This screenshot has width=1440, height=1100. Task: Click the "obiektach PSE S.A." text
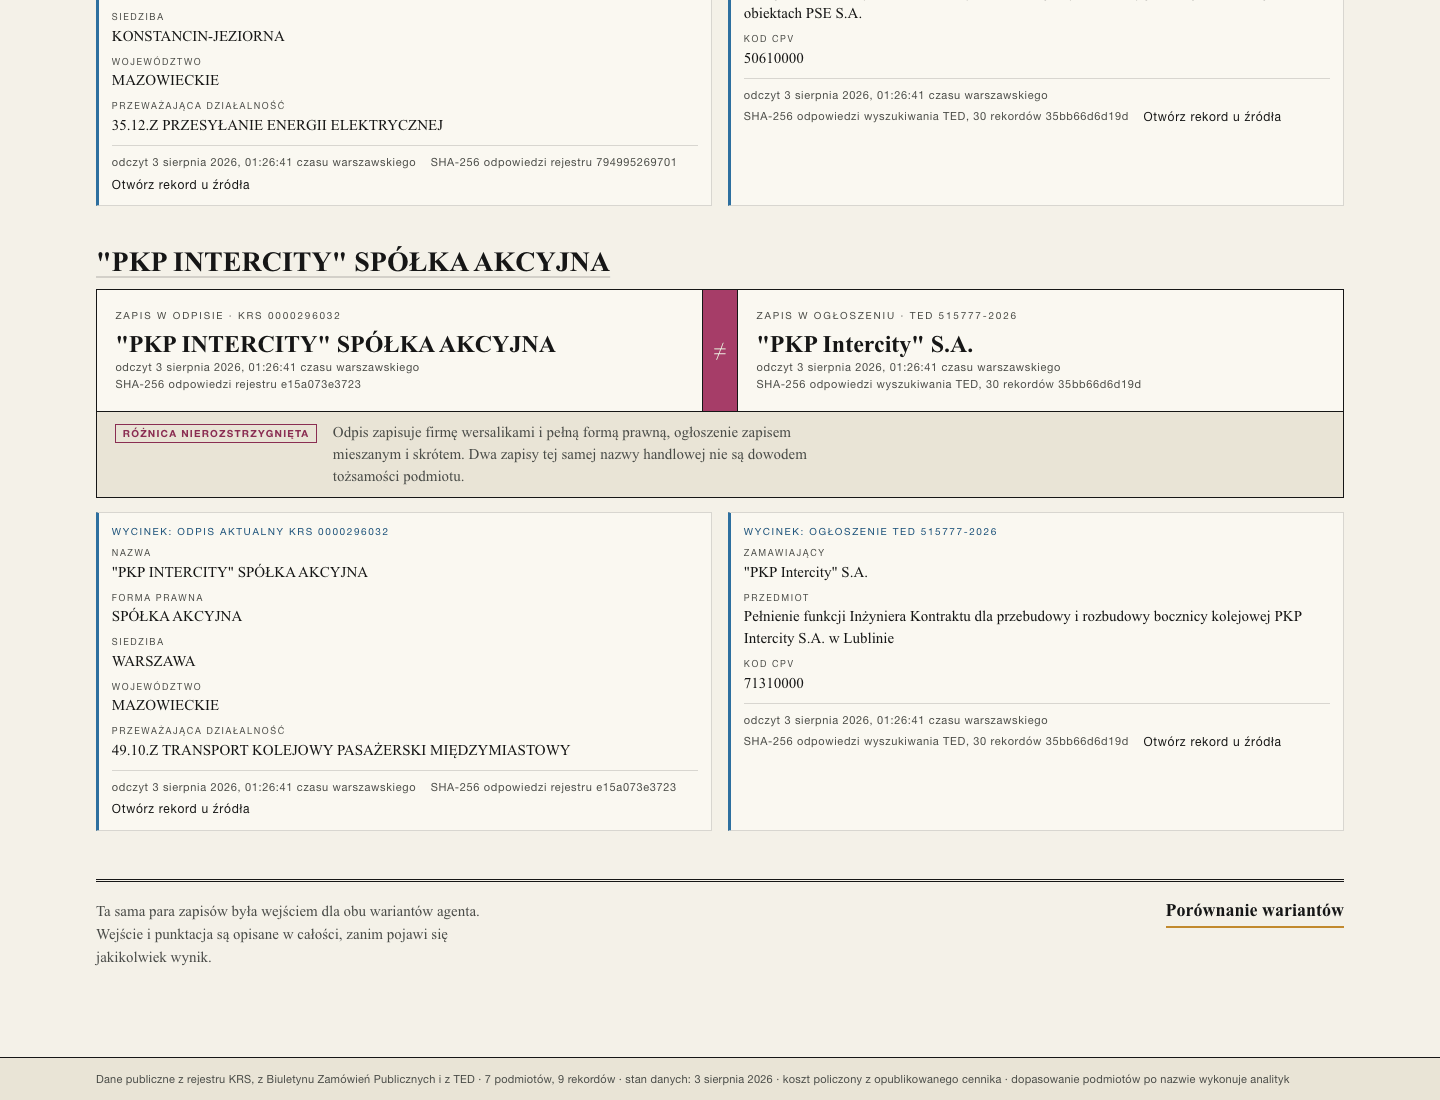(803, 13)
